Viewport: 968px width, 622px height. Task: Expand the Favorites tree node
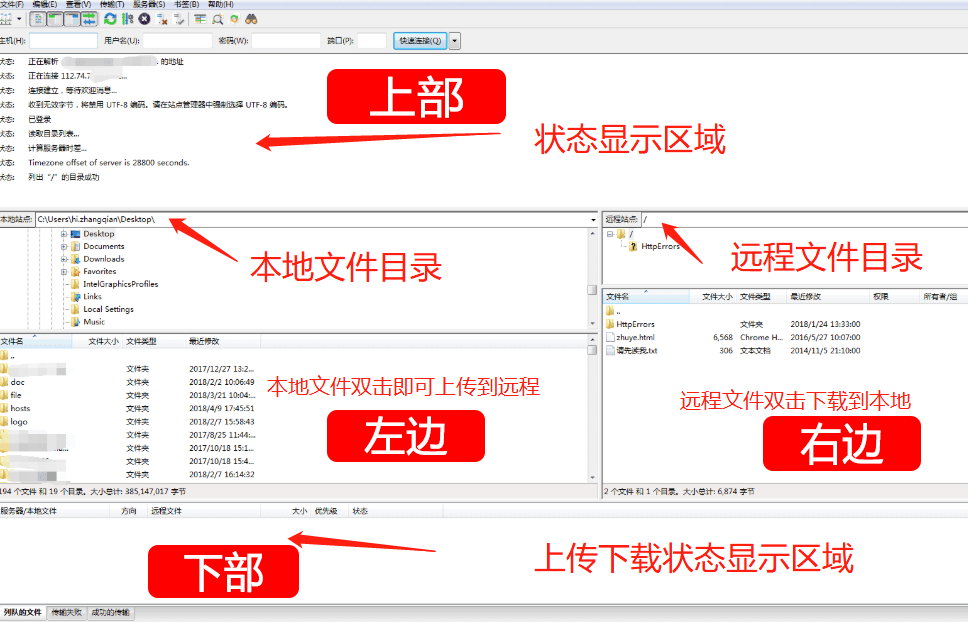64,272
